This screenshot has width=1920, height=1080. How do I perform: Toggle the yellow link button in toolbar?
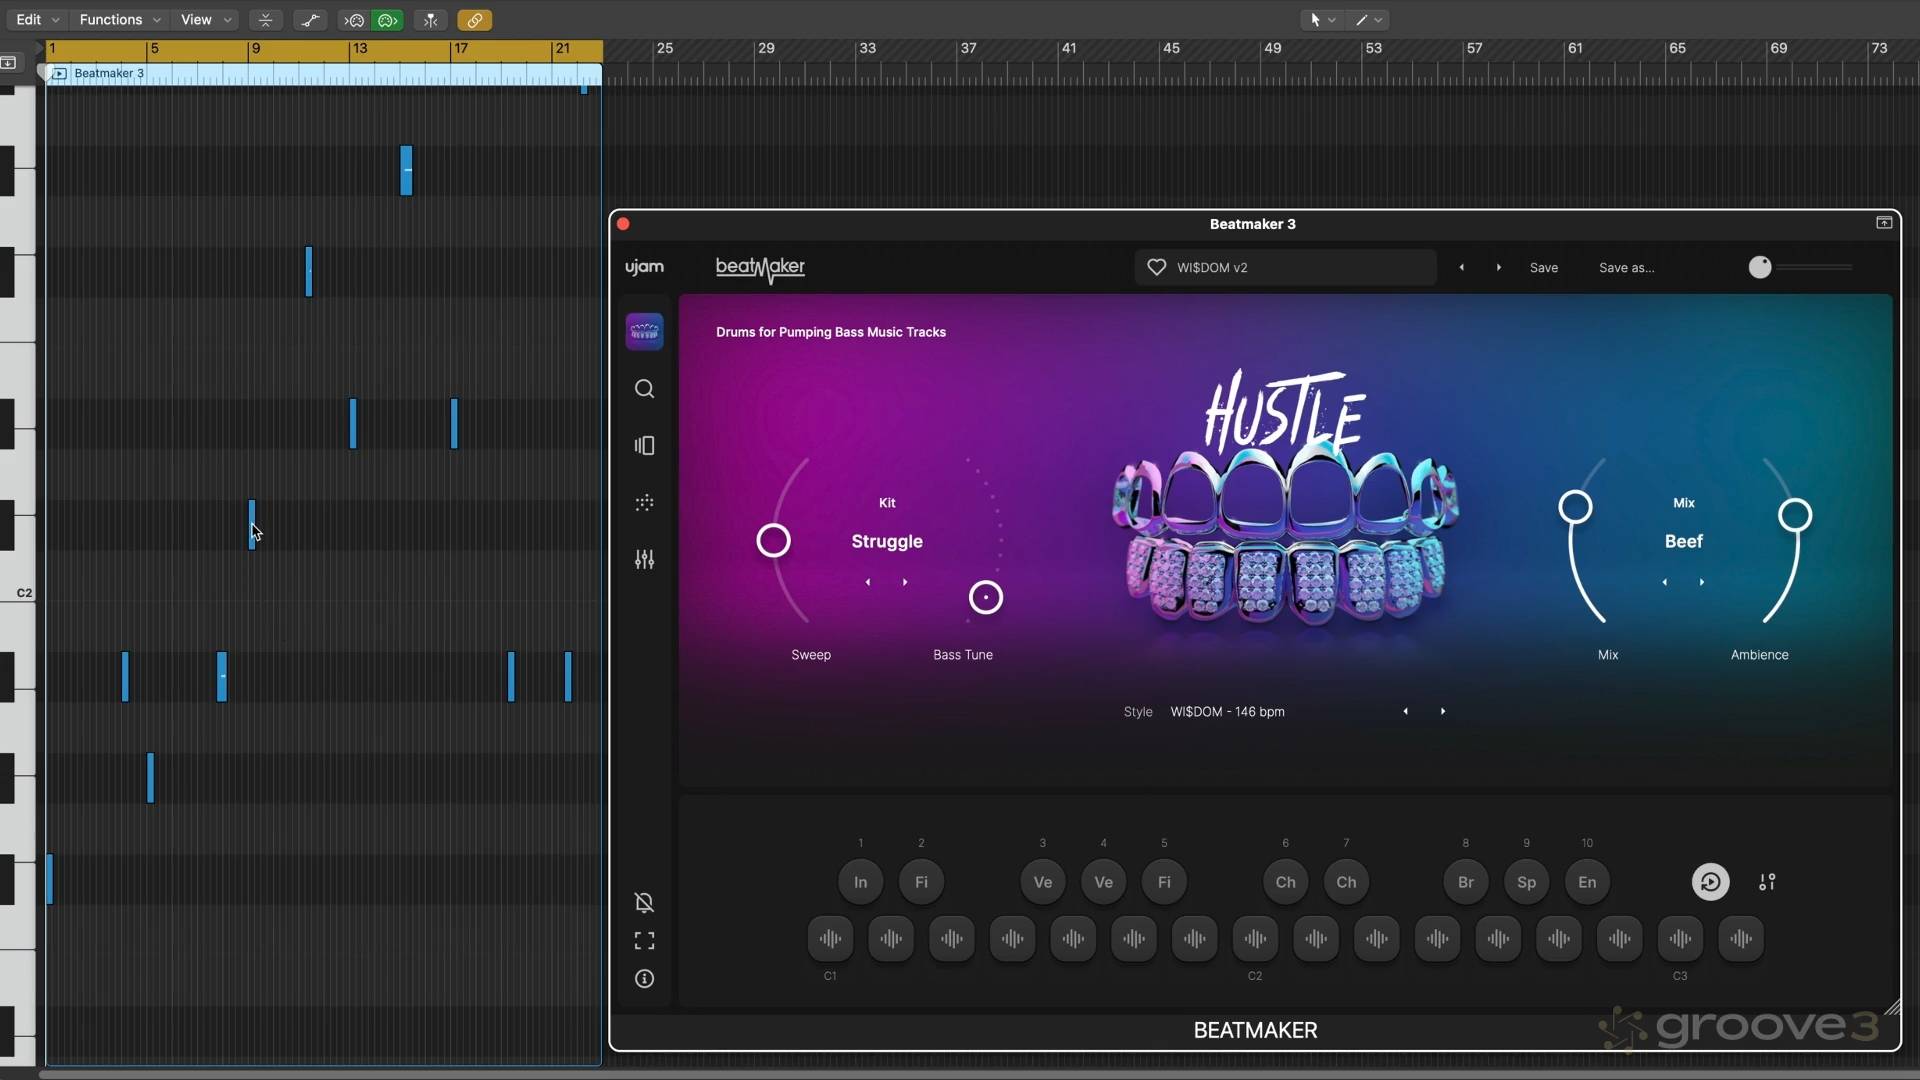(474, 20)
